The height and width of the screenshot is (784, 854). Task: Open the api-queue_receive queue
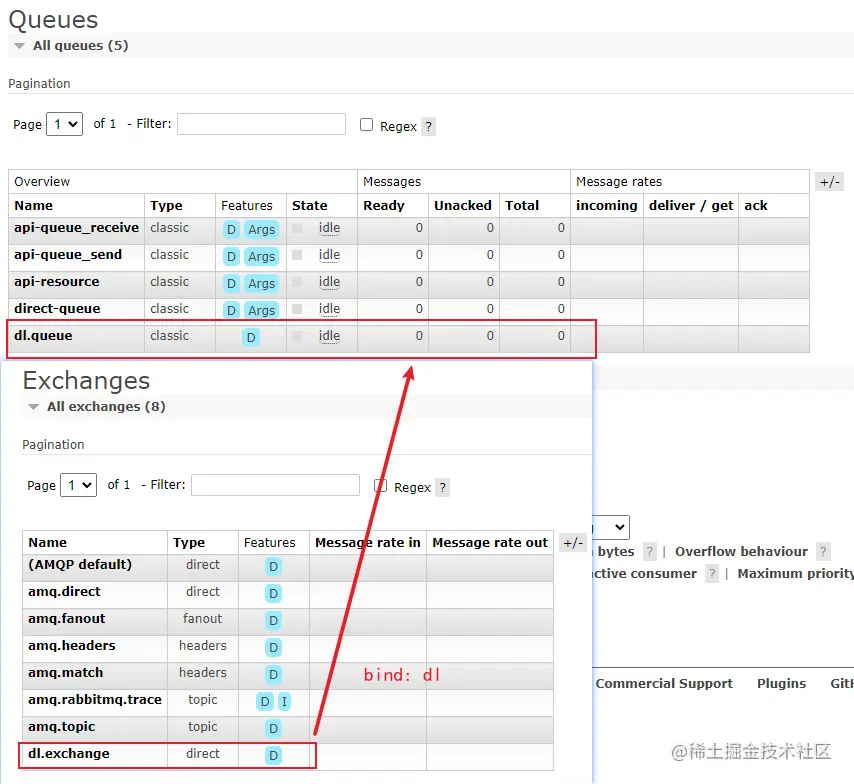point(76,228)
